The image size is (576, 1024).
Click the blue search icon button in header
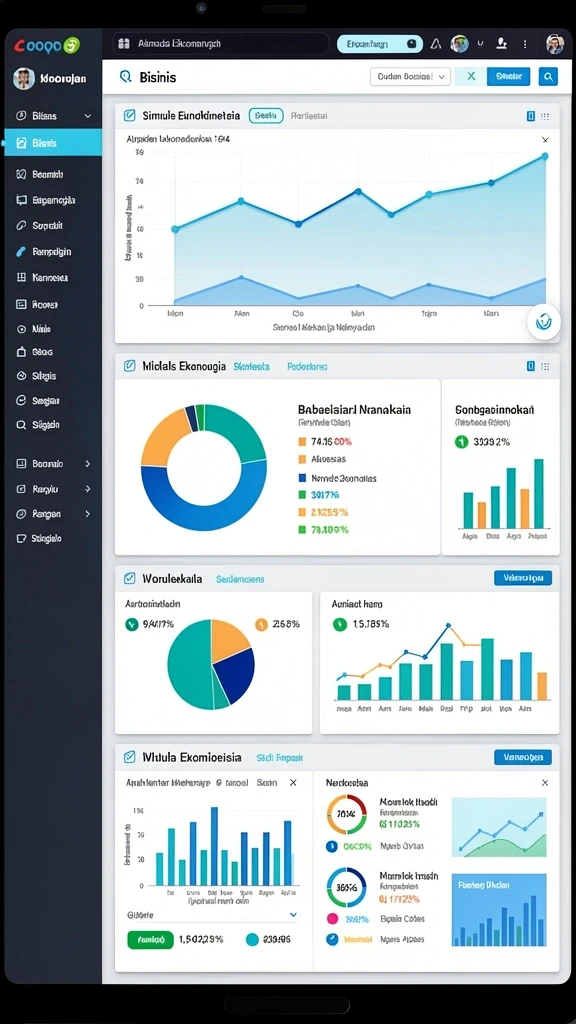click(x=548, y=76)
